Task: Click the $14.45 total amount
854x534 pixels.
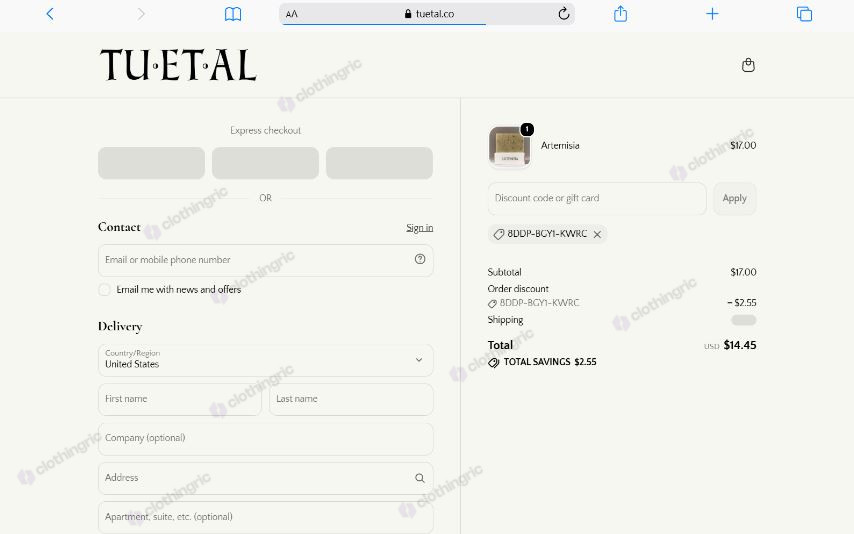Action: point(740,345)
